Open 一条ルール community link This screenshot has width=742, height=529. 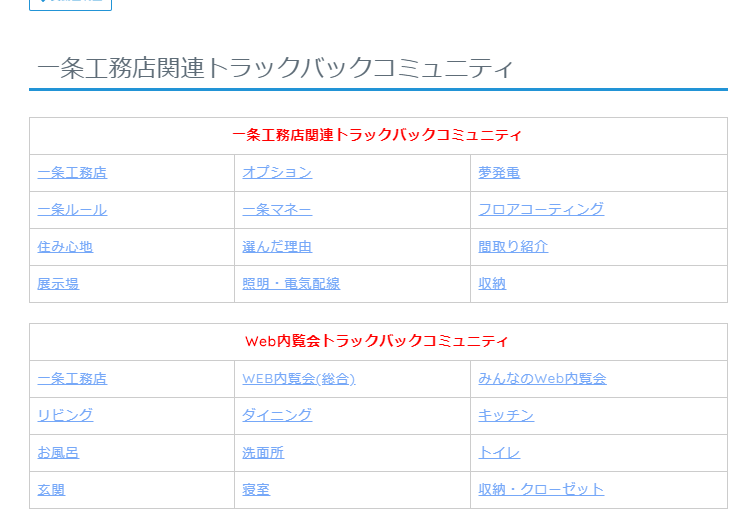click(72, 210)
